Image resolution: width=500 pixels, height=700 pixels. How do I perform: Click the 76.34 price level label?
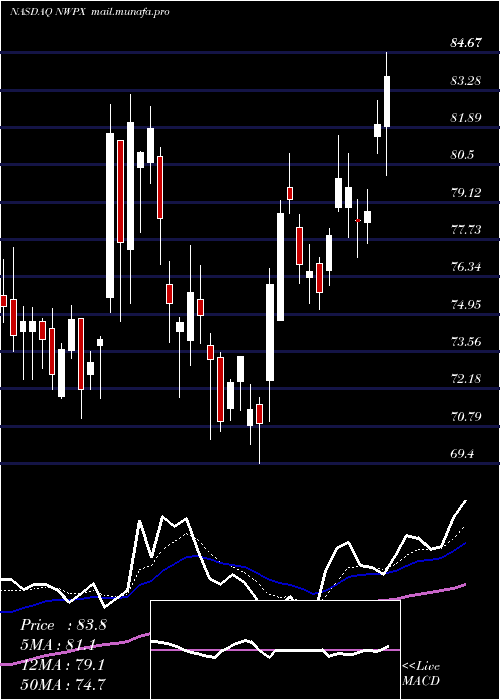466,267
